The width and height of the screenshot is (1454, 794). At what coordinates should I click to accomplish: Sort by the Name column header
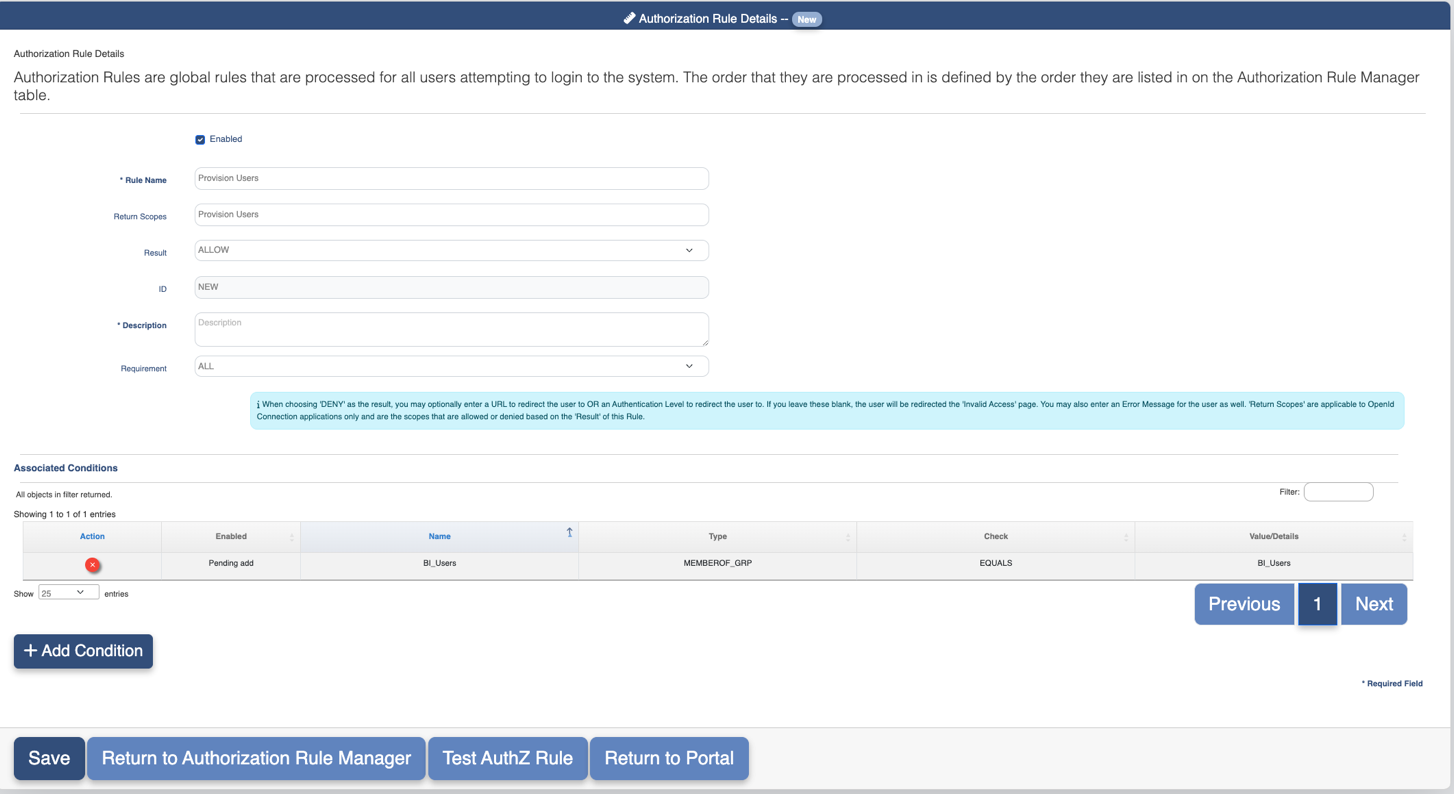point(439,537)
